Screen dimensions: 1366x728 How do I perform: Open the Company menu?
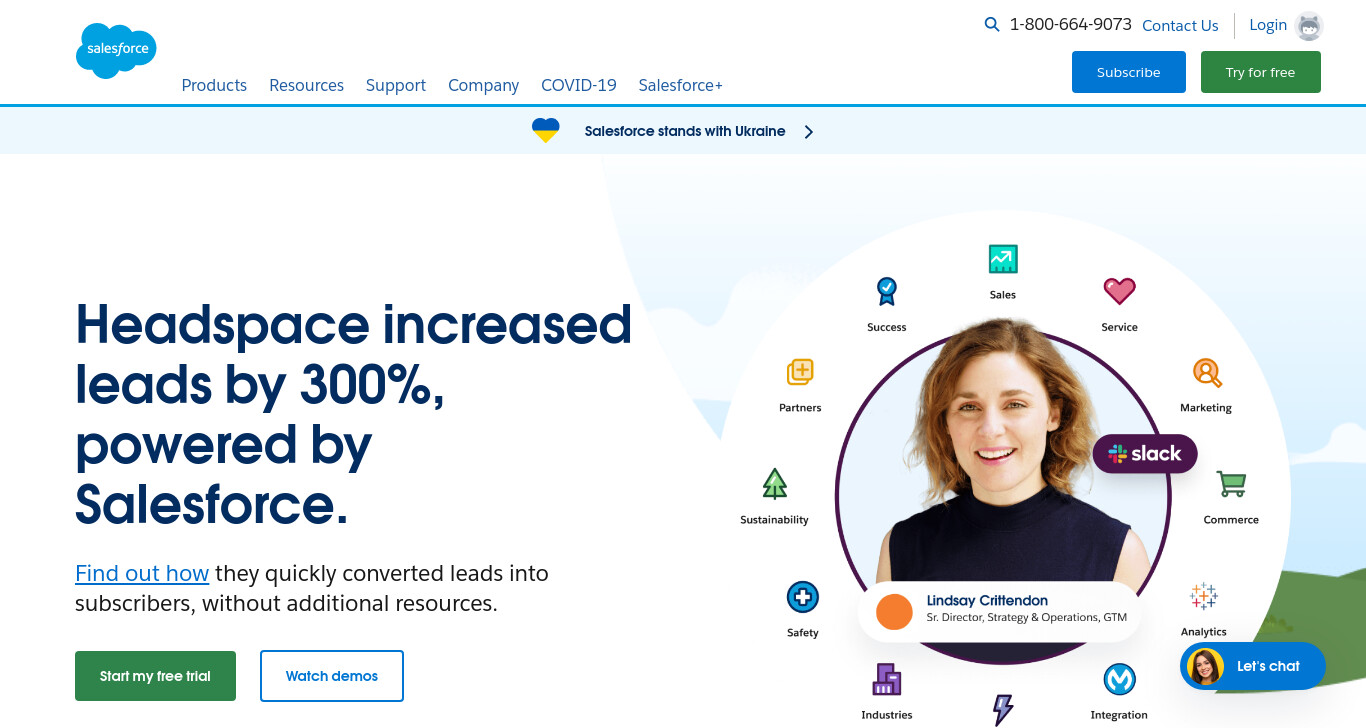pyautogui.click(x=483, y=85)
